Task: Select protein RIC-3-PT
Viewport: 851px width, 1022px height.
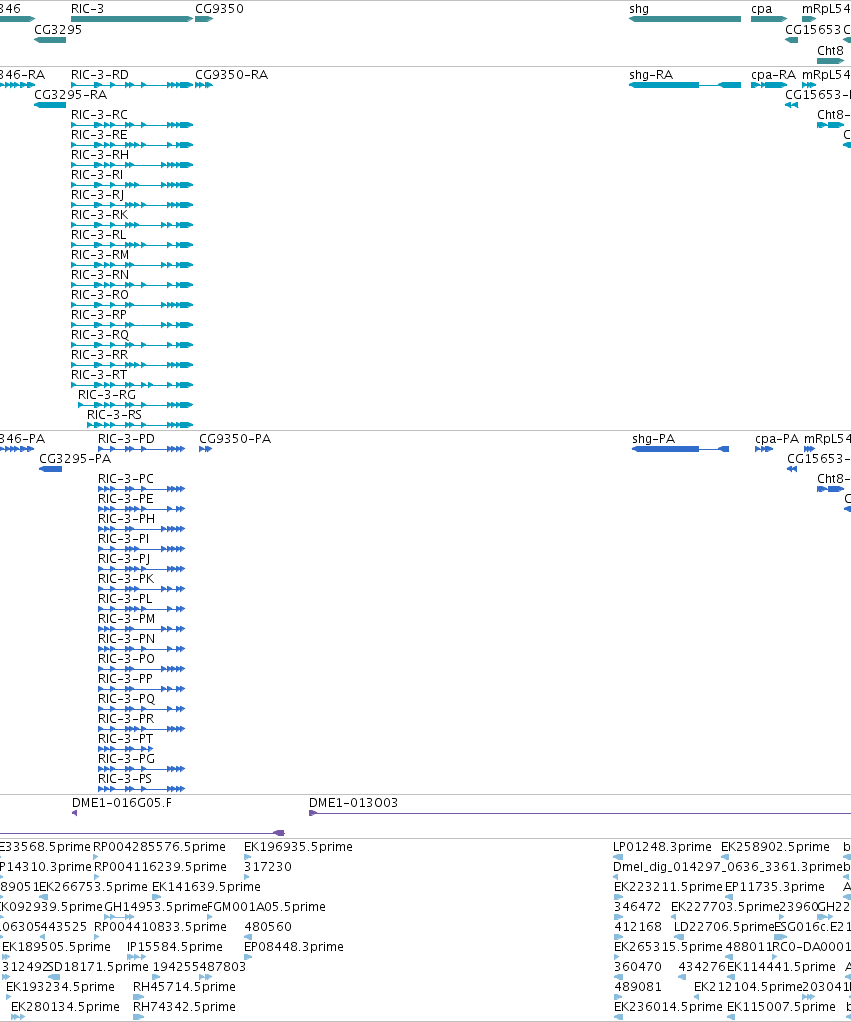Action: point(126,738)
